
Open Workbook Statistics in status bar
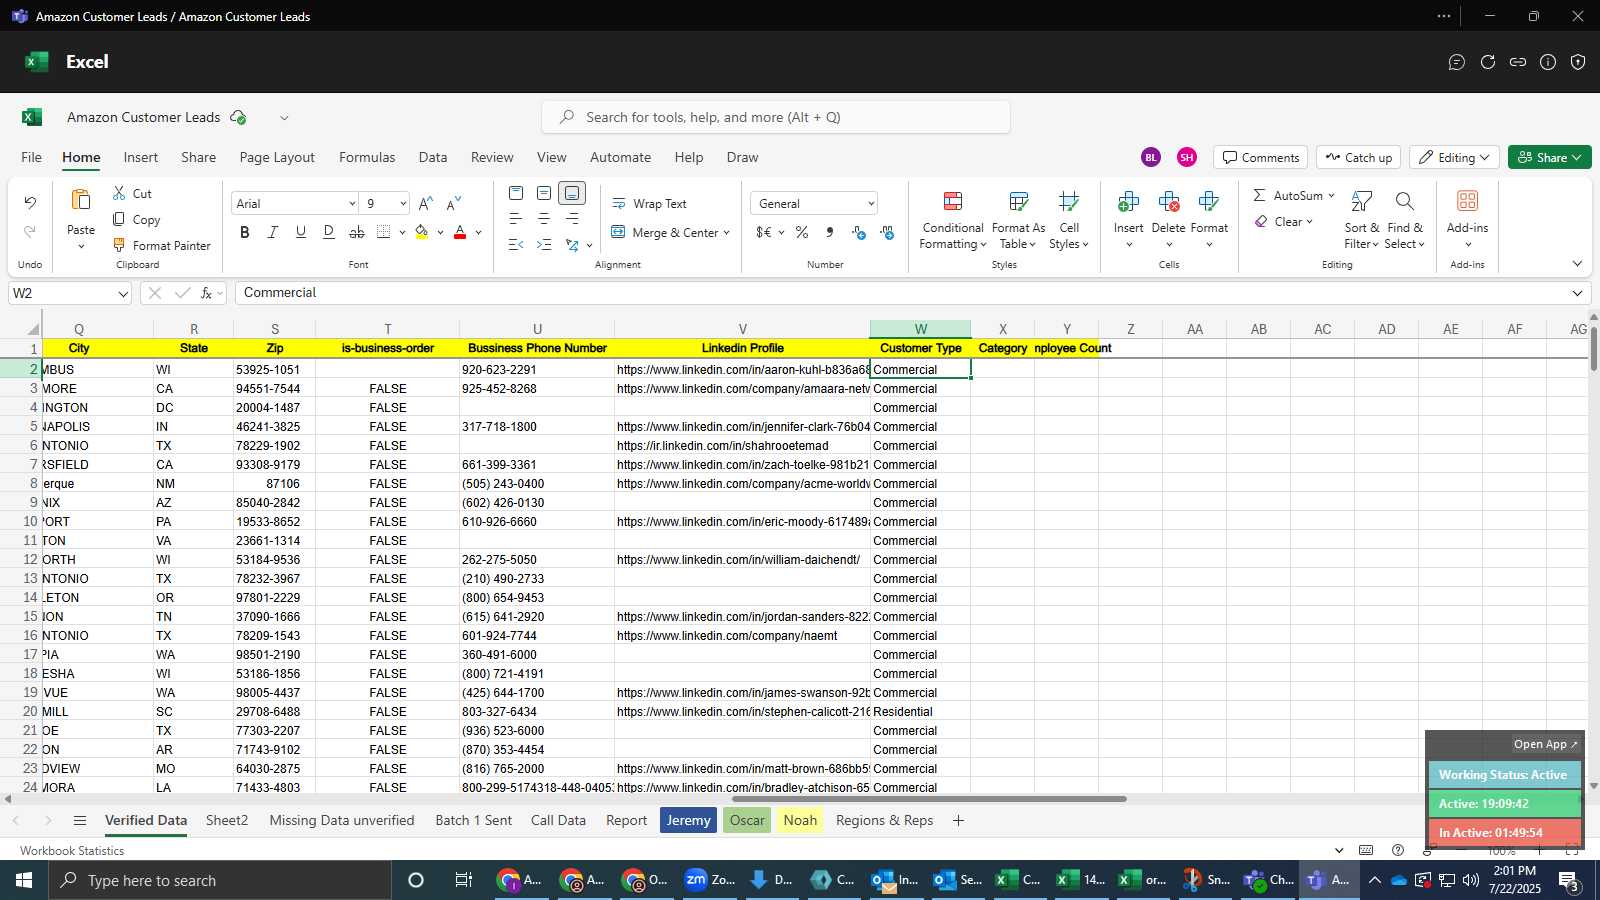pos(72,850)
